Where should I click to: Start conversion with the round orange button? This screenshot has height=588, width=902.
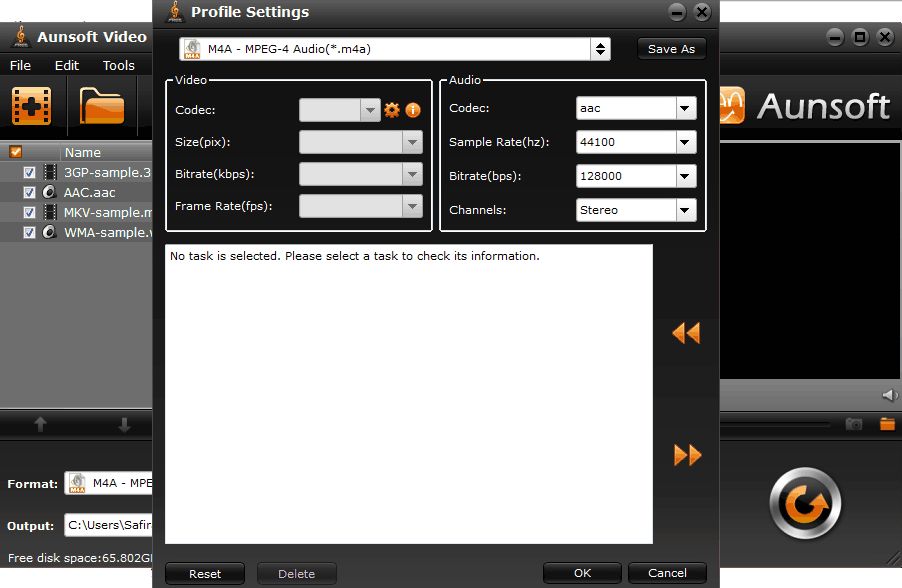tap(805, 504)
